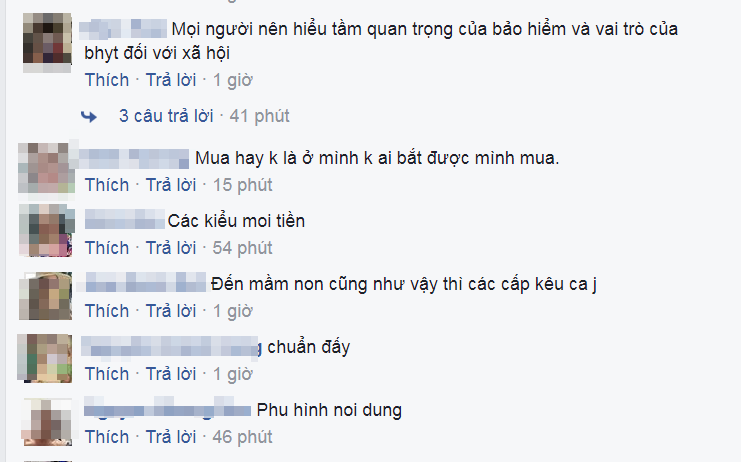The width and height of the screenshot is (741, 462).
Task: Reply to the comment about bhyt đối với xã hội
Action: coord(171,80)
